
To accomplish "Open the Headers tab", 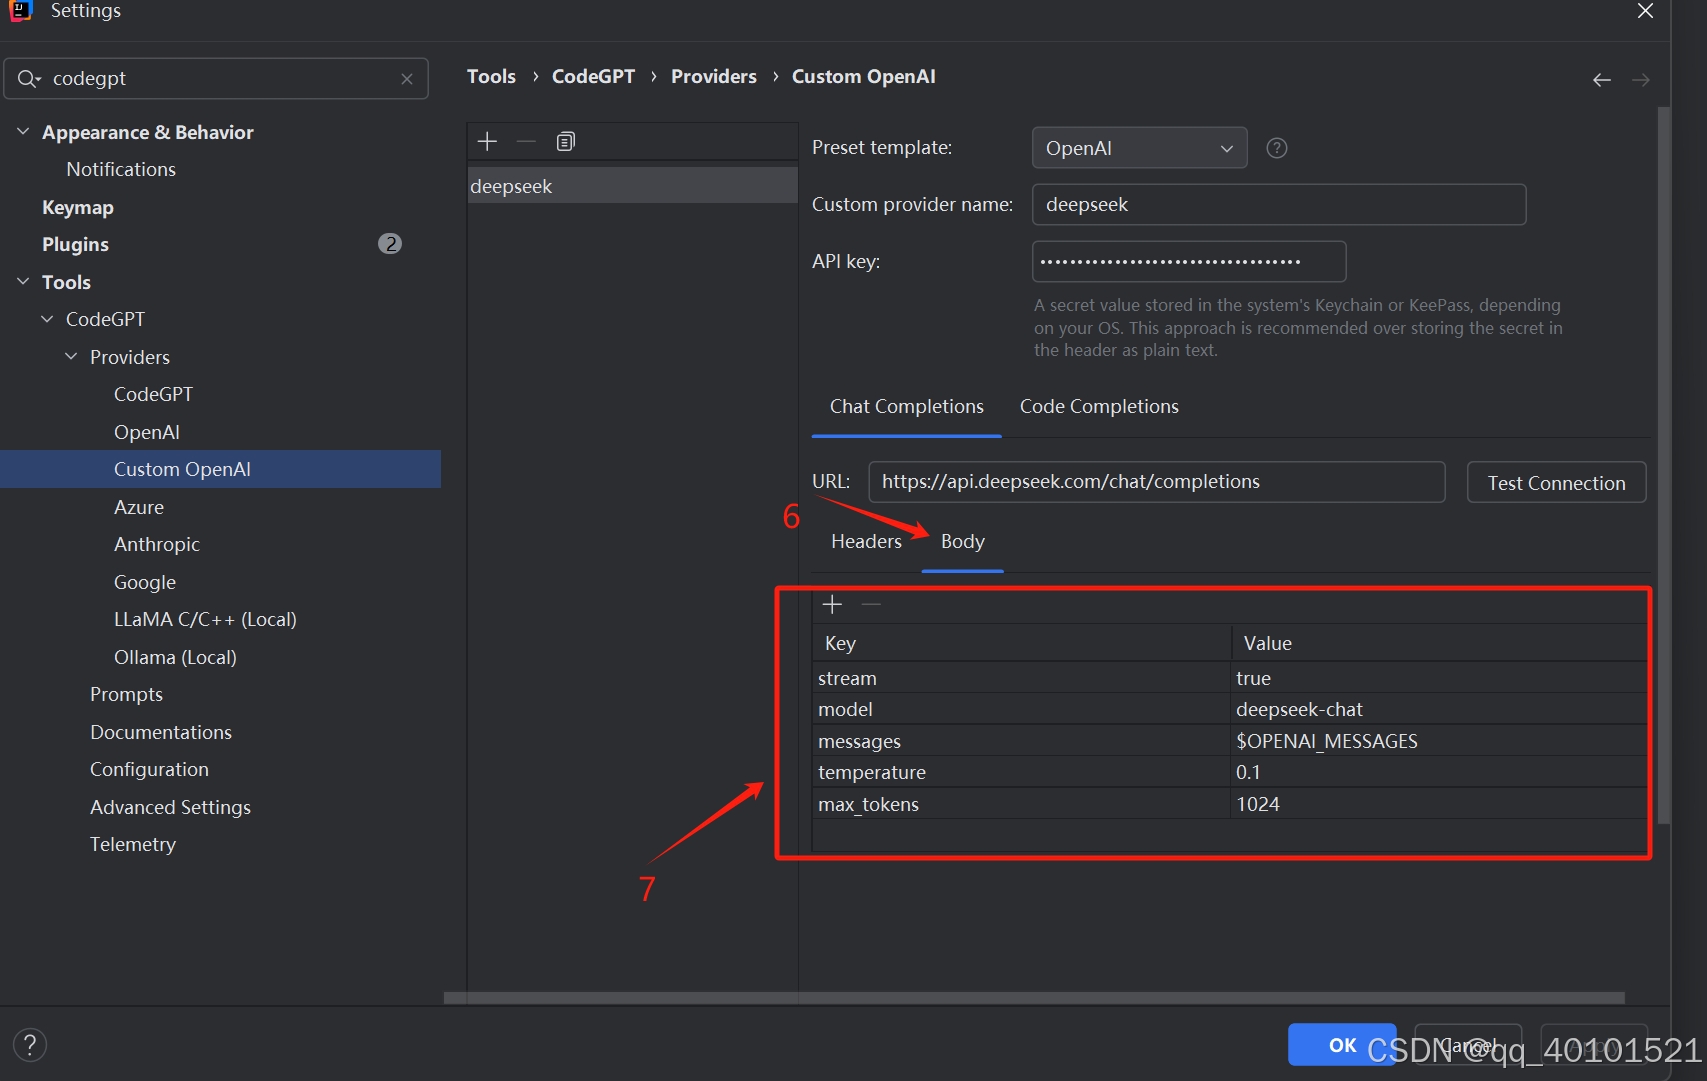I will [866, 541].
